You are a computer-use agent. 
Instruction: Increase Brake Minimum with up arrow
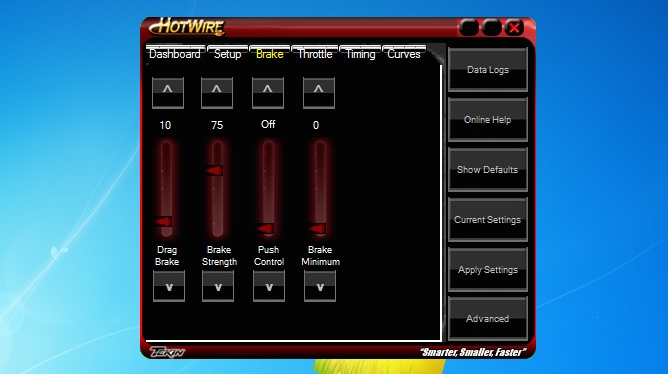point(319,93)
